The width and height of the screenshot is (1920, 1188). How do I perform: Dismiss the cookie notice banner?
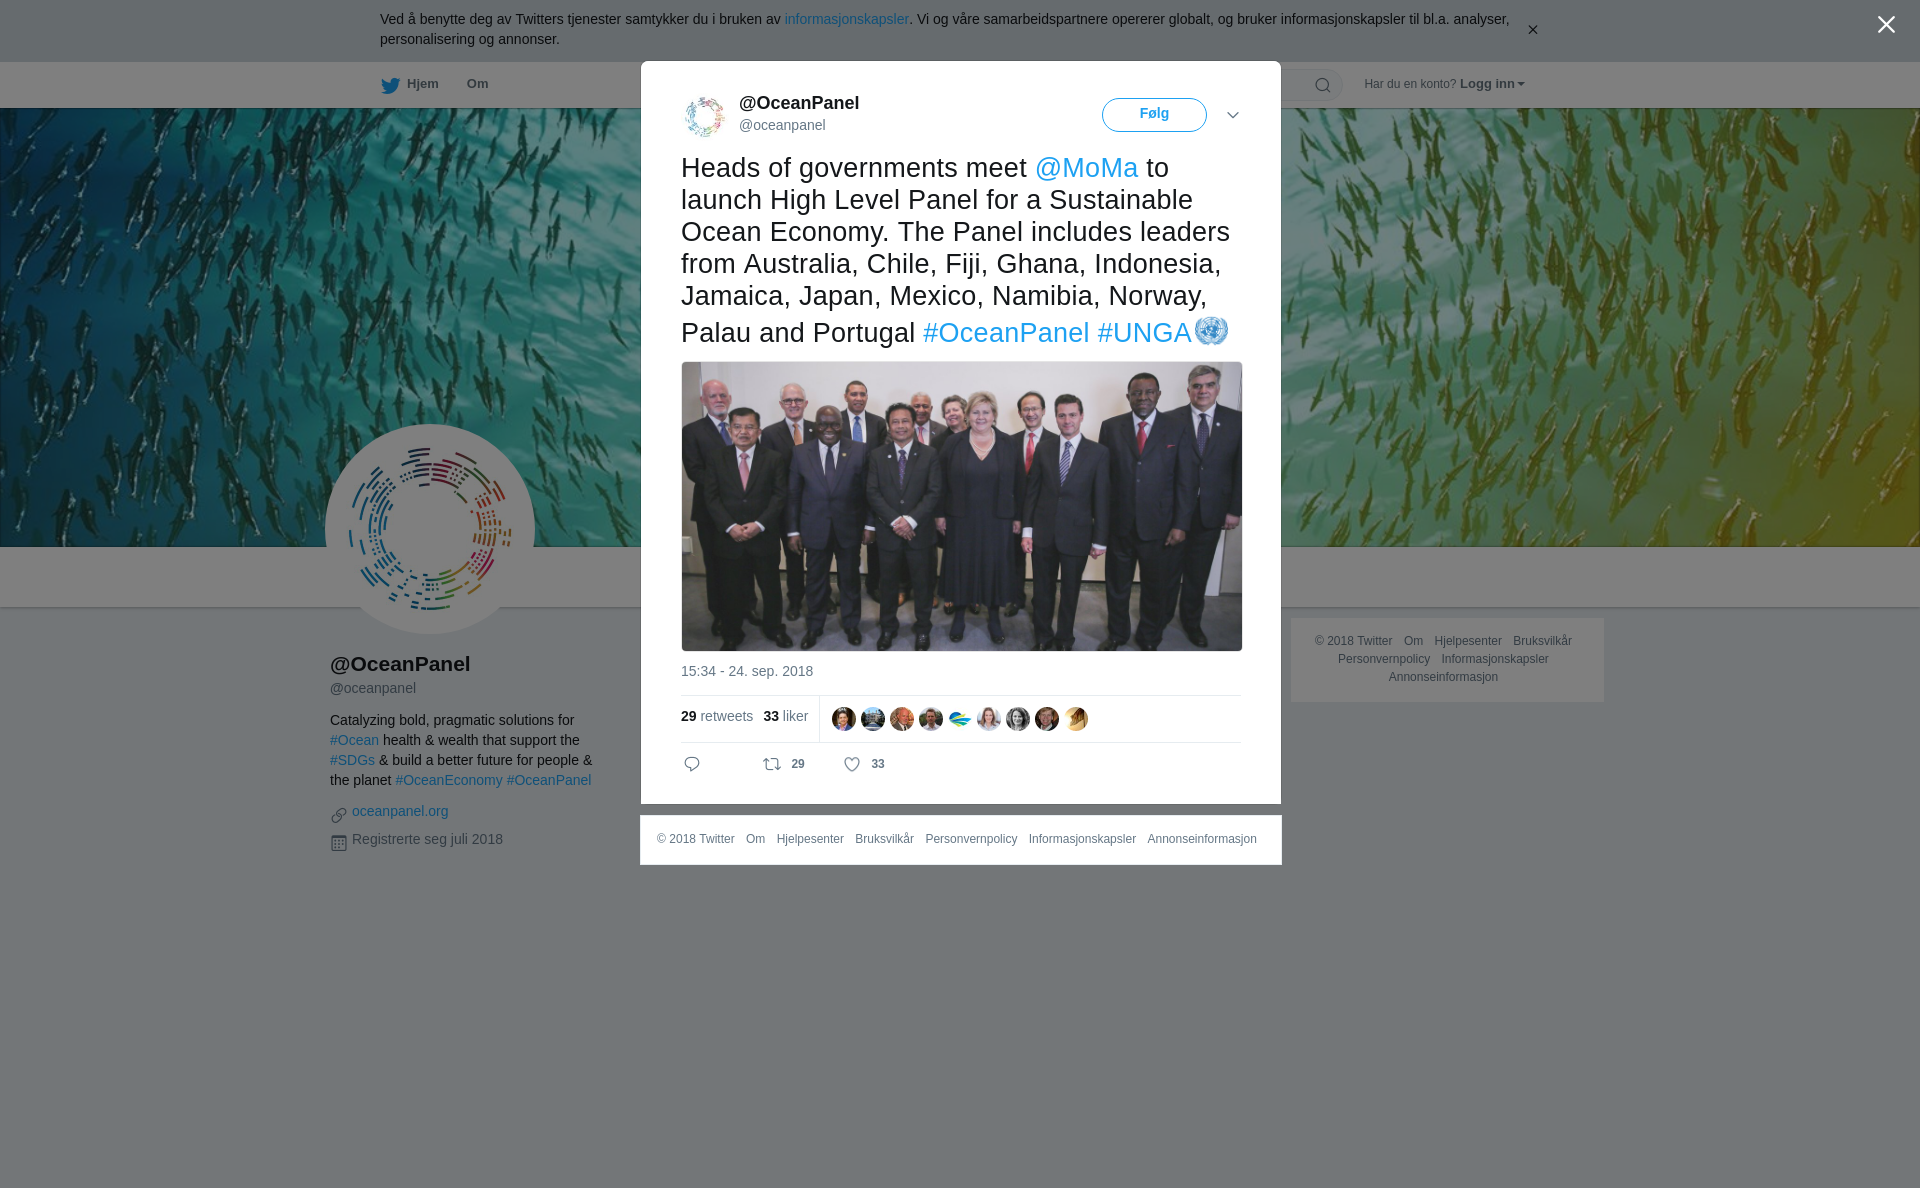pos(1532,30)
